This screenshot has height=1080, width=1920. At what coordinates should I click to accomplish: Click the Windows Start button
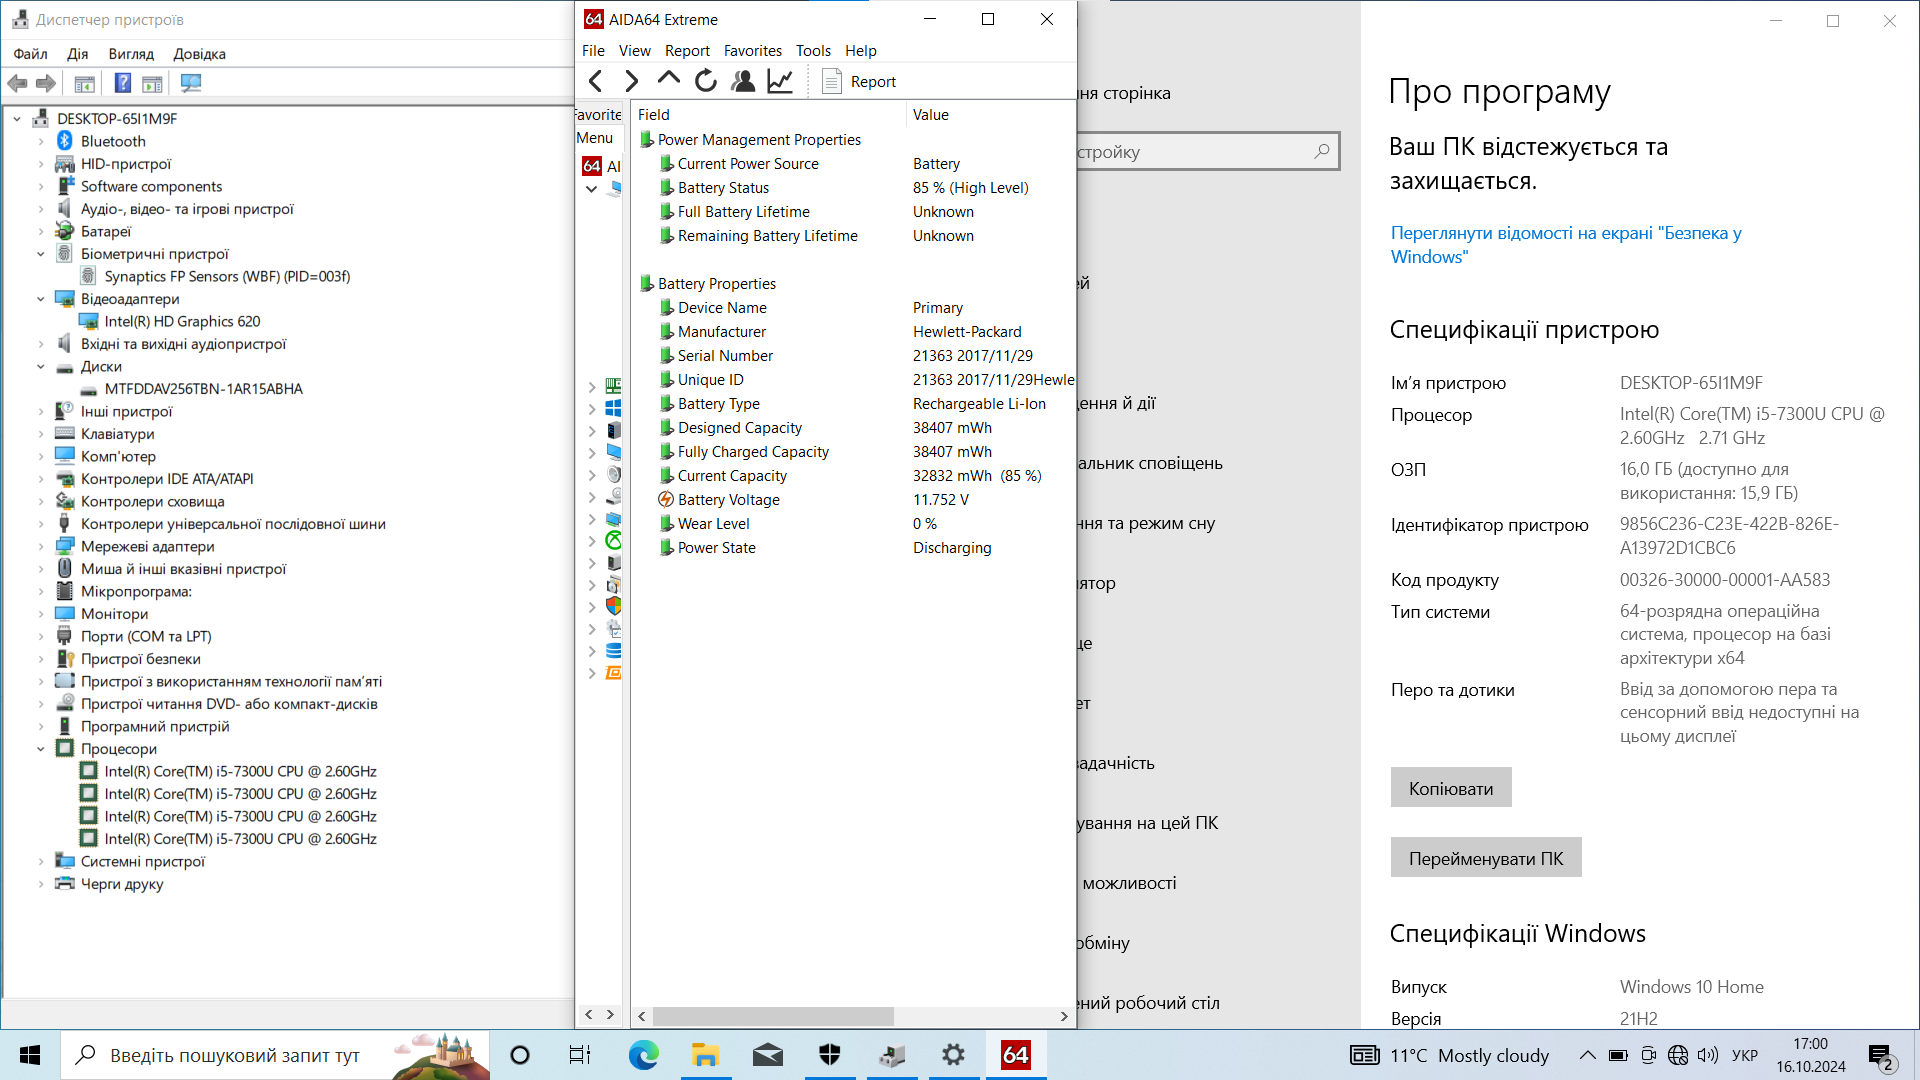[30, 1055]
